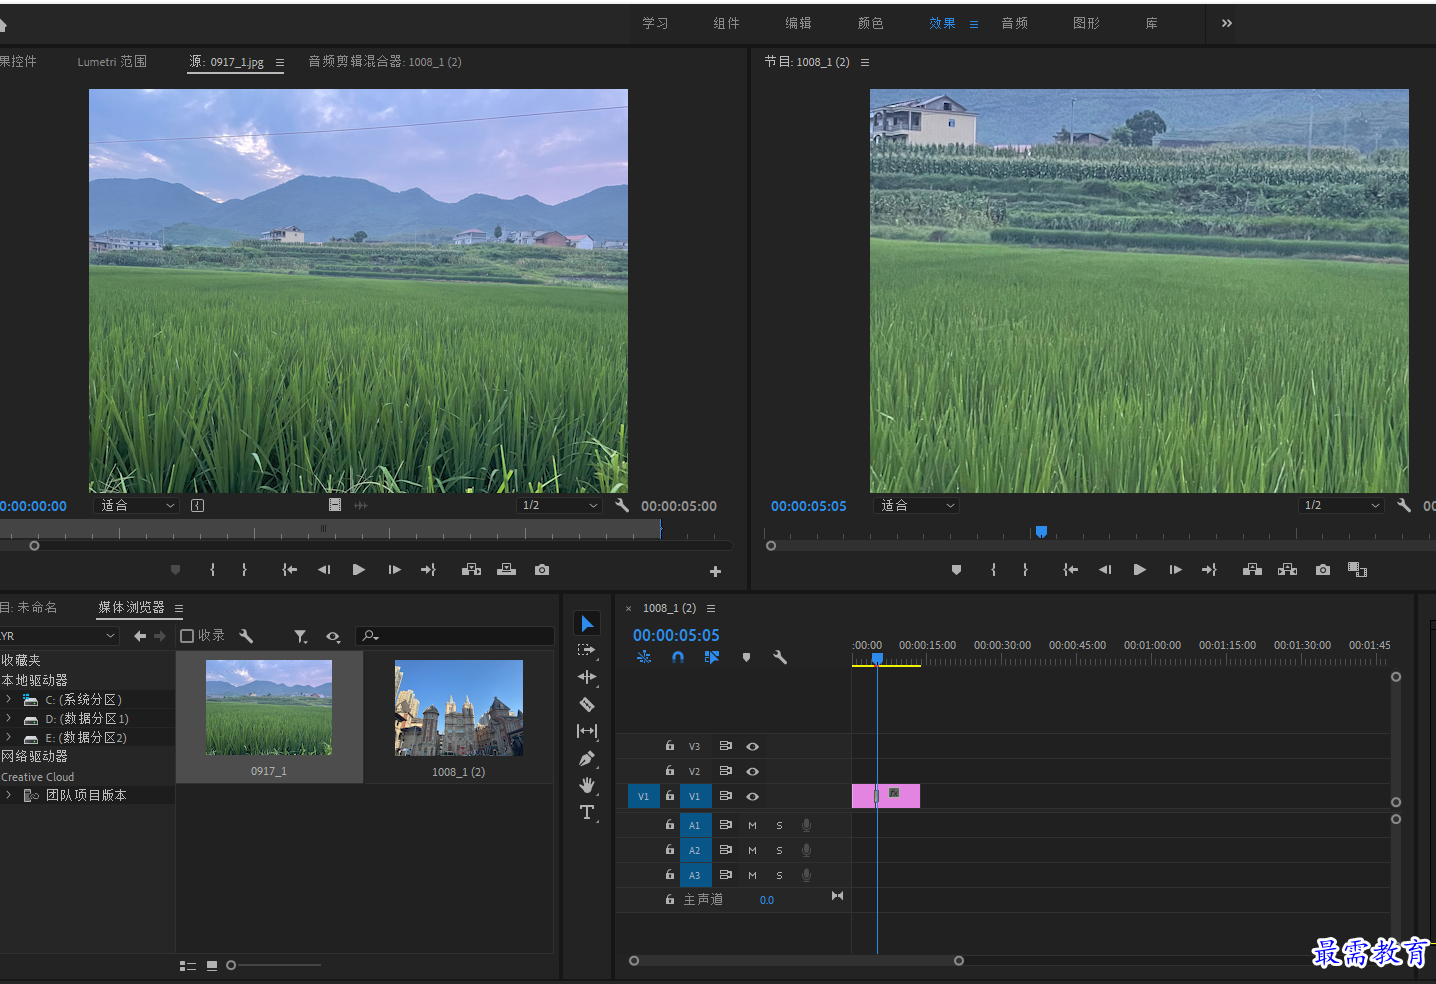Screen dimensions: 1436x984
Task: Open program monitor comparison view
Action: (x=1357, y=570)
